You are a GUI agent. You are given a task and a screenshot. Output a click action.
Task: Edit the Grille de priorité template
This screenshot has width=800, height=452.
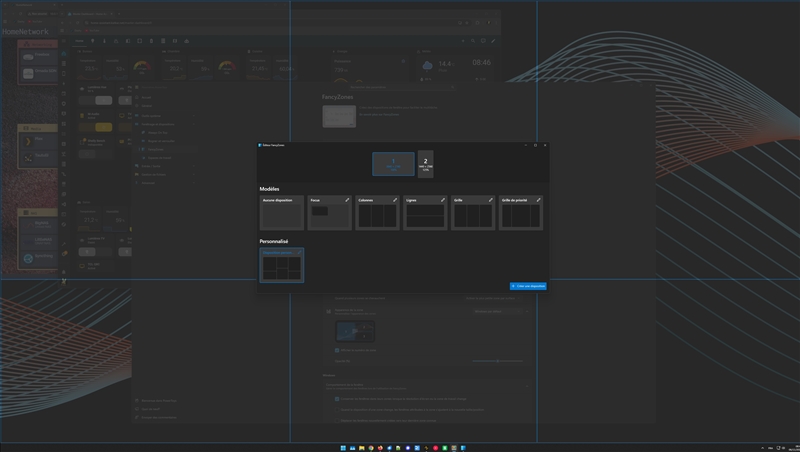539,200
